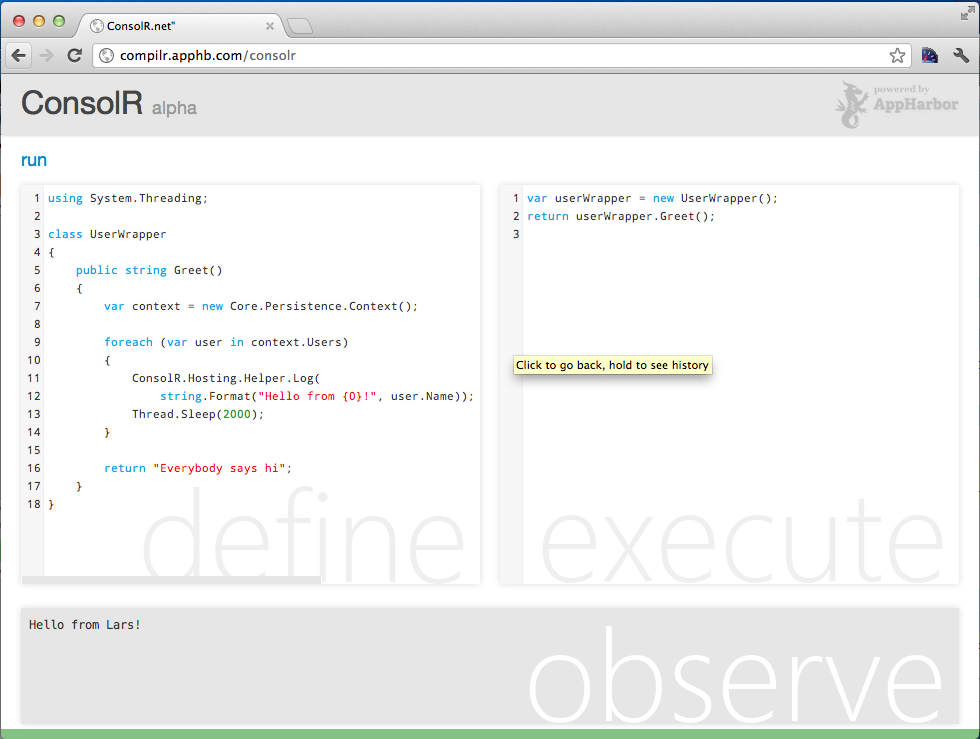
Task: Click the 'class UserWrapper' line
Action: 107,234
